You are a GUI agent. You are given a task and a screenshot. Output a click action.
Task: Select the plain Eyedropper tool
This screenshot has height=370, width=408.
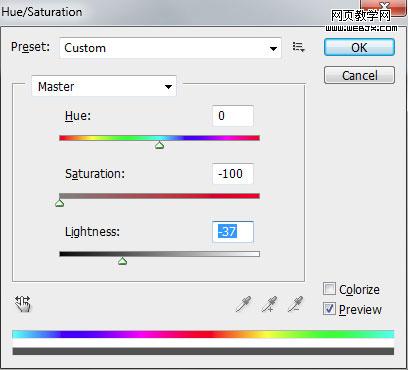pyautogui.click(x=244, y=304)
